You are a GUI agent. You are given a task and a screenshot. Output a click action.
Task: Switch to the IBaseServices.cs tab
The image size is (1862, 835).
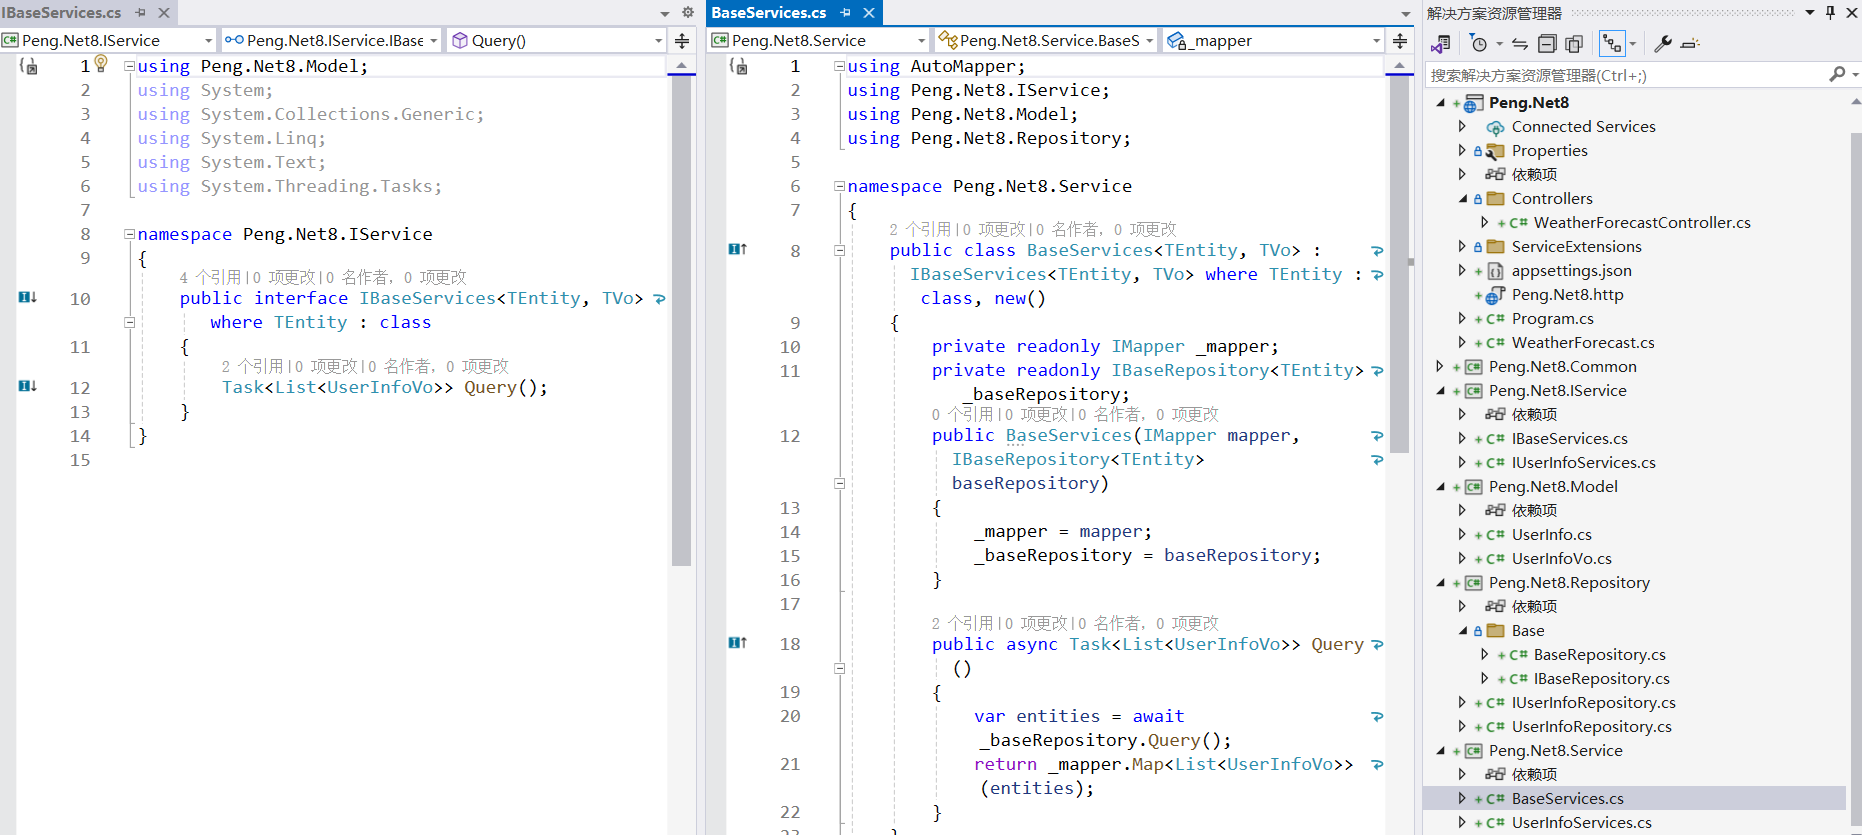click(x=61, y=13)
